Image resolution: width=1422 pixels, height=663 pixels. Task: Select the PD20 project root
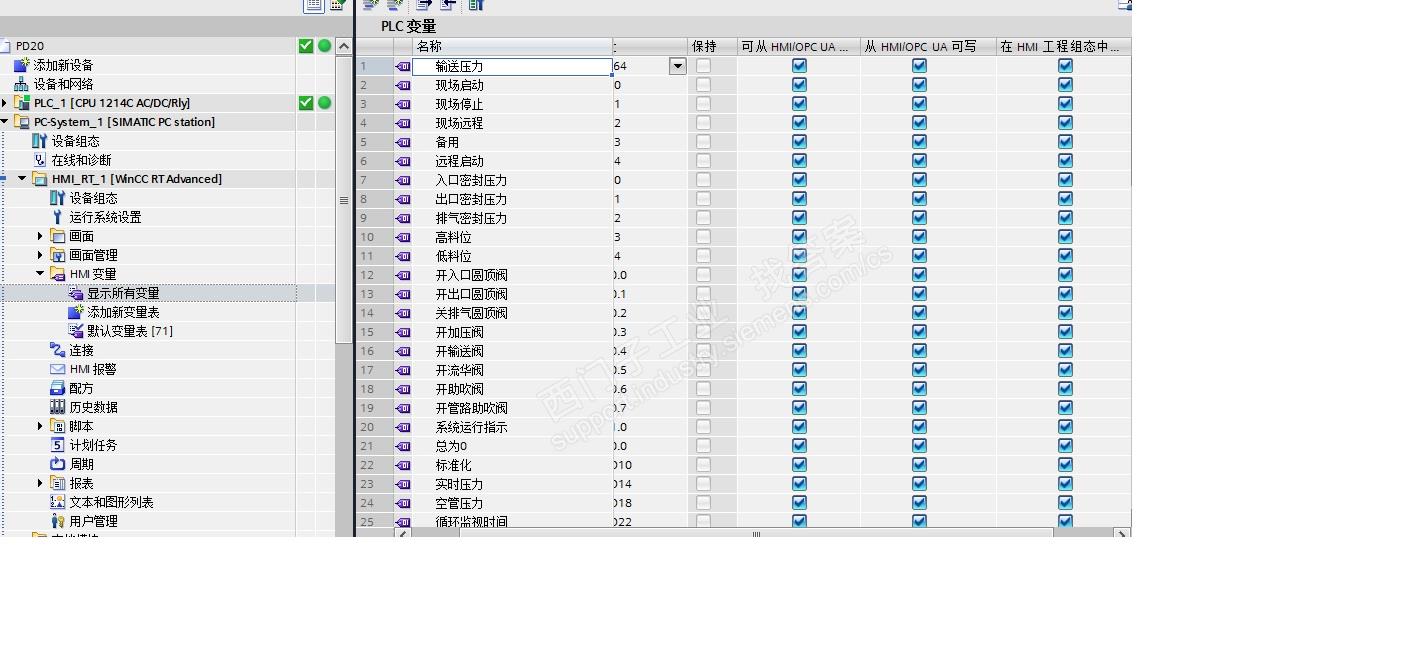(30, 46)
